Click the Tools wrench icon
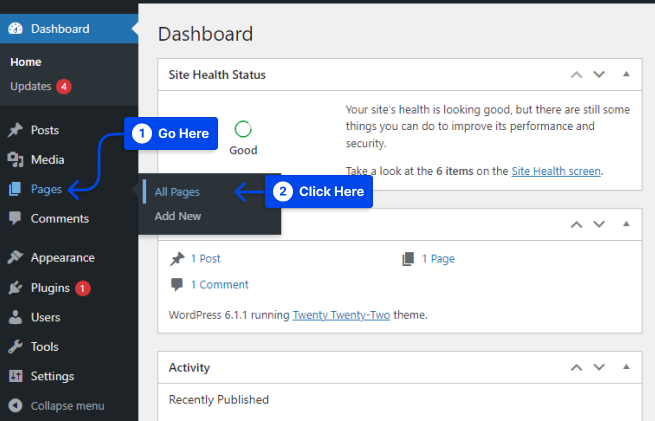 tap(15, 347)
